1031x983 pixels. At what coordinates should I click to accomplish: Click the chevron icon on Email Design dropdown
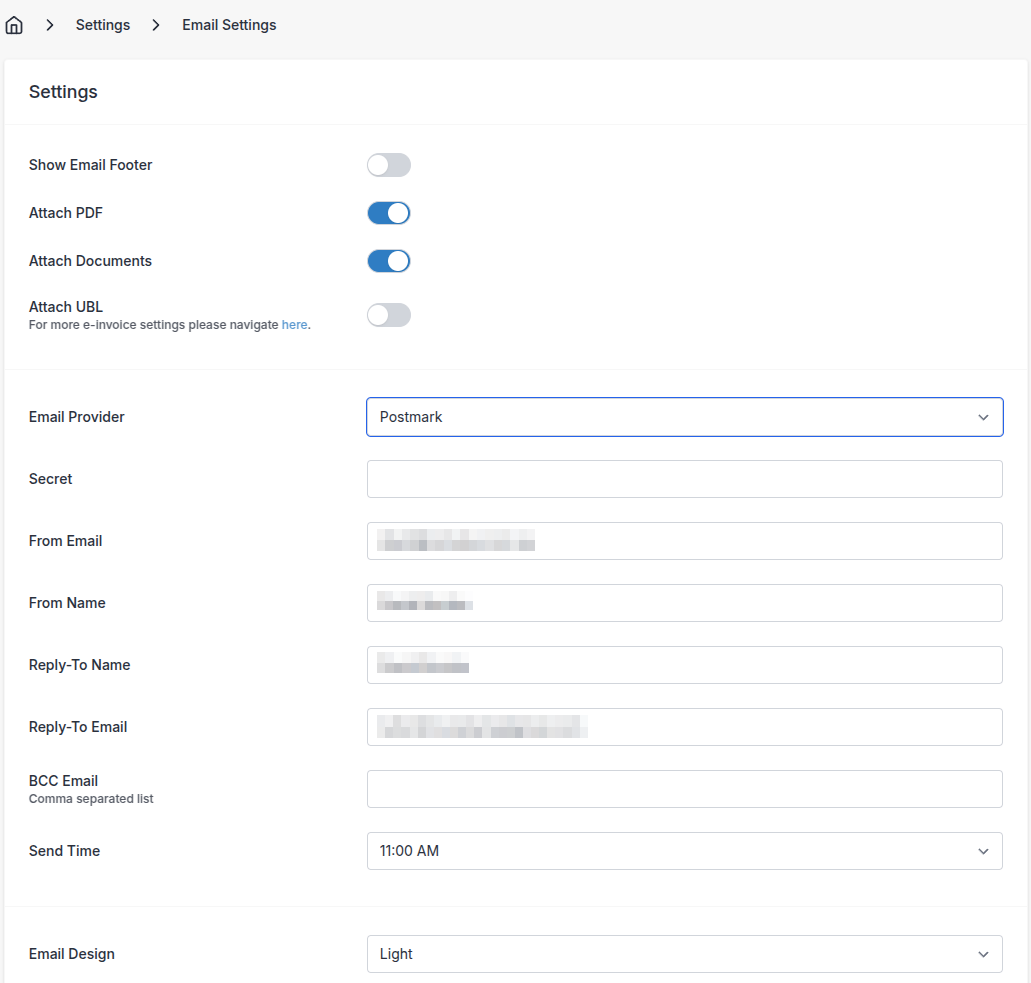coord(984,954)
